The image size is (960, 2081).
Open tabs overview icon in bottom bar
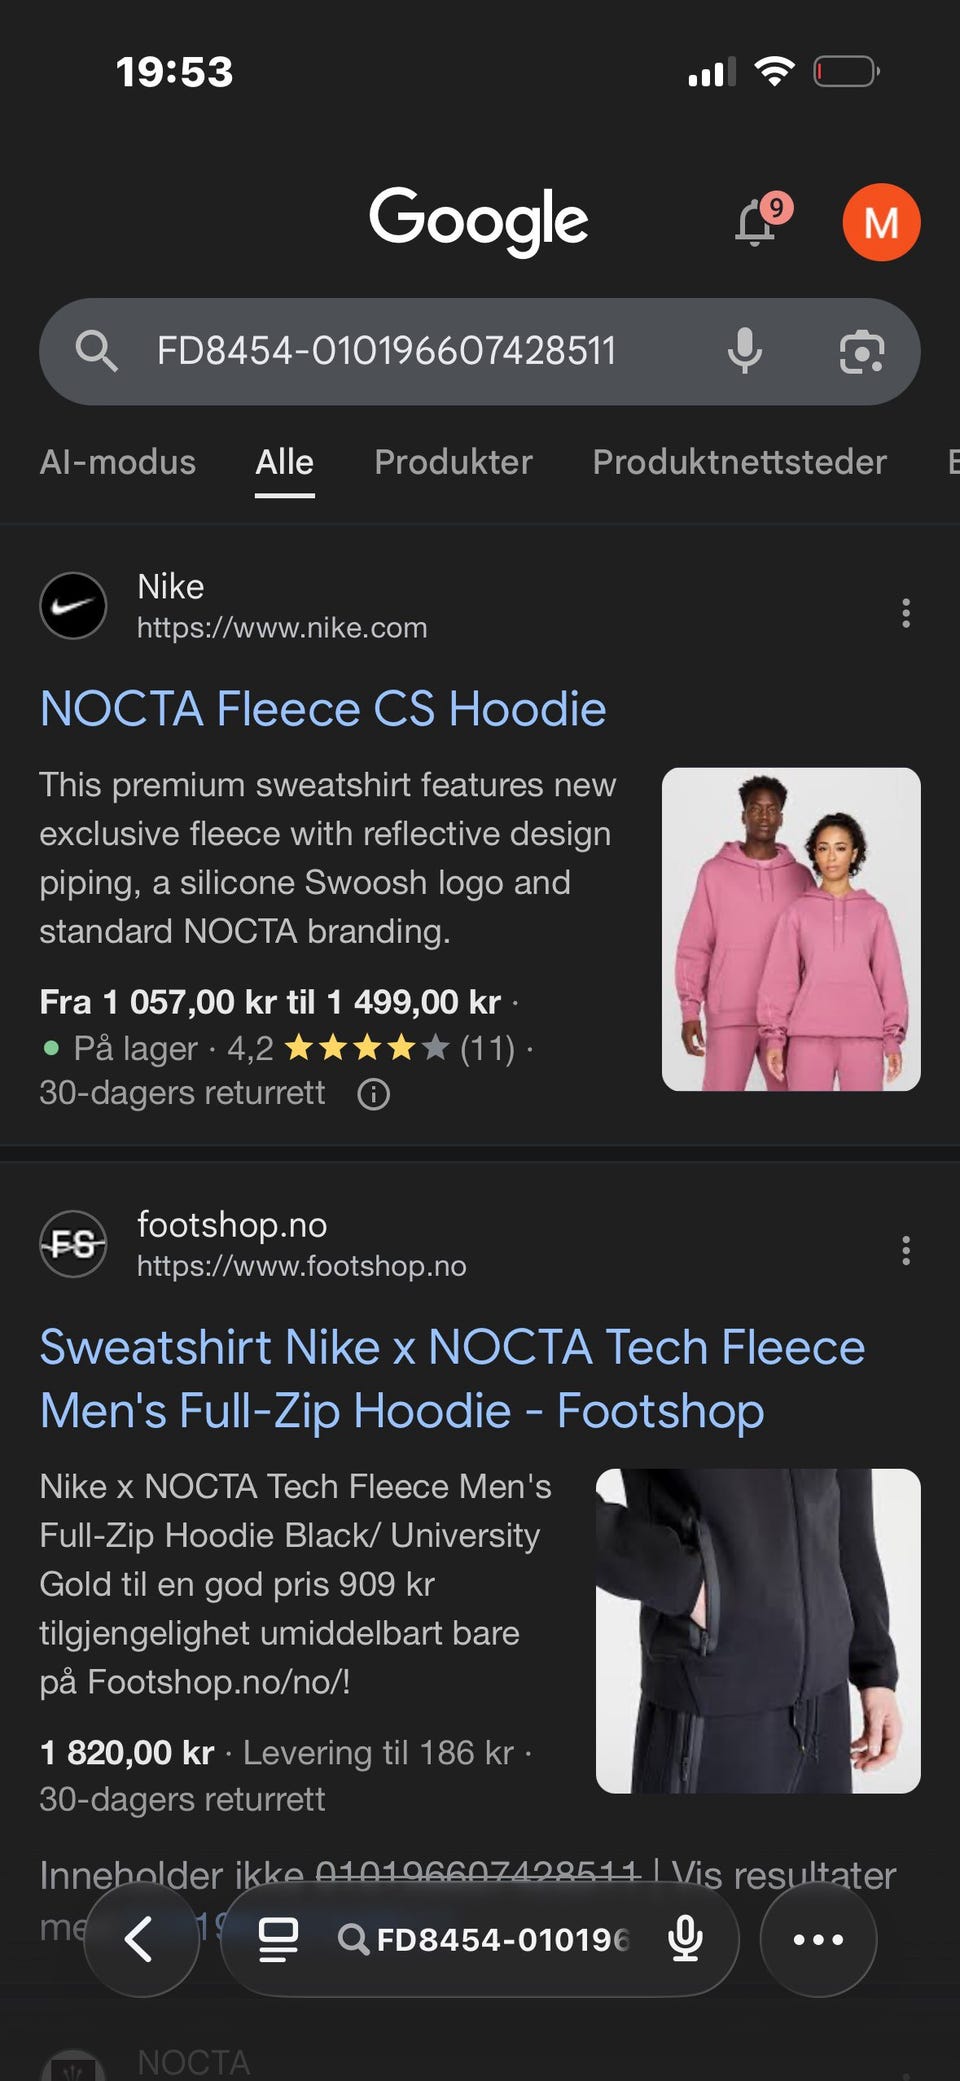[x=278, y=1939]
